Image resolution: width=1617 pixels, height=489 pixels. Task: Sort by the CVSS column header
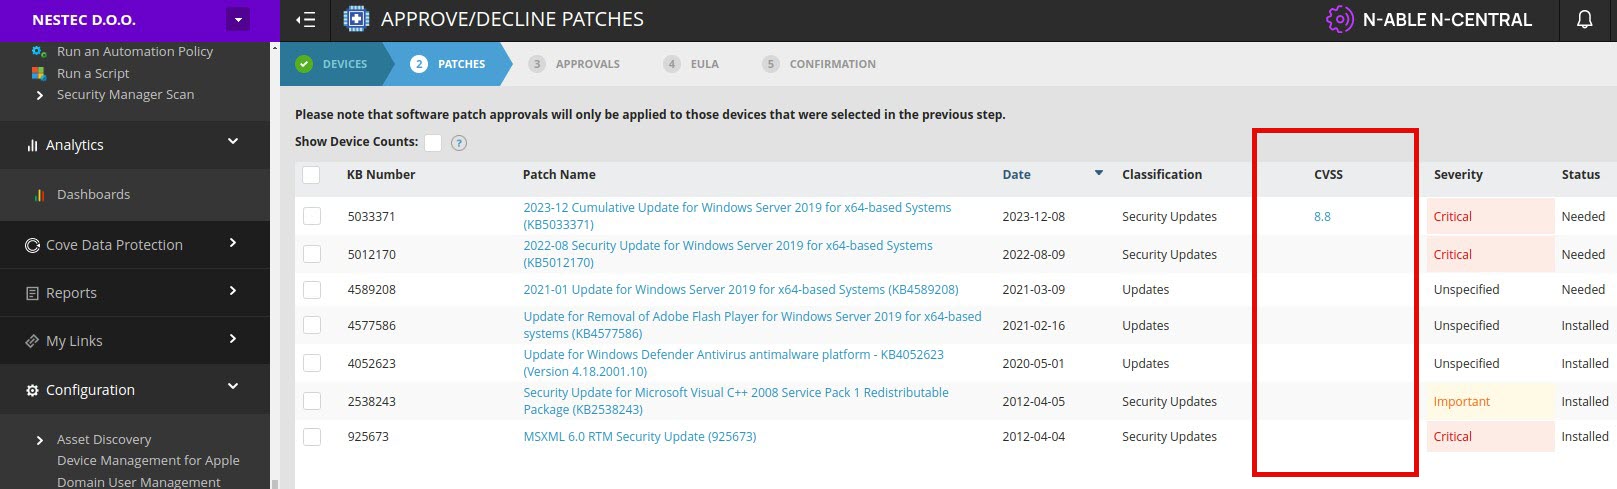tap(1328, 175)
